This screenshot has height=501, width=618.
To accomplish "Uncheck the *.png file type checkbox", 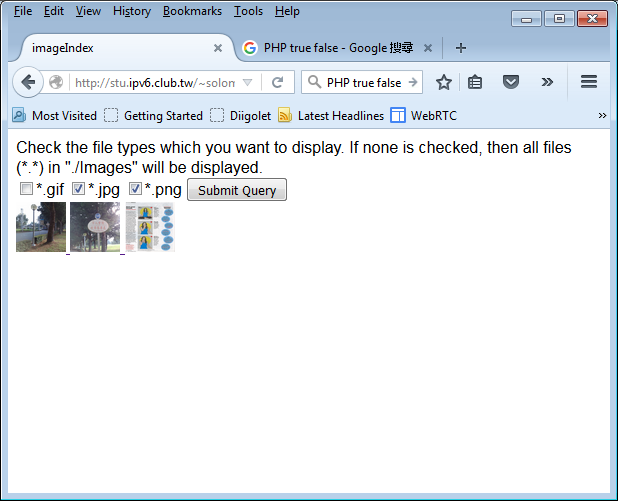I will pos(135,190).
